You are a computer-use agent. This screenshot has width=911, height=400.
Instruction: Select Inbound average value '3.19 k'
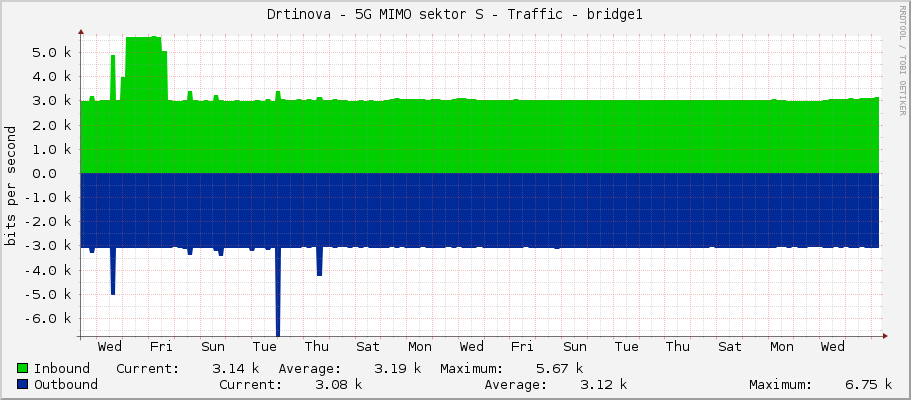397,369
